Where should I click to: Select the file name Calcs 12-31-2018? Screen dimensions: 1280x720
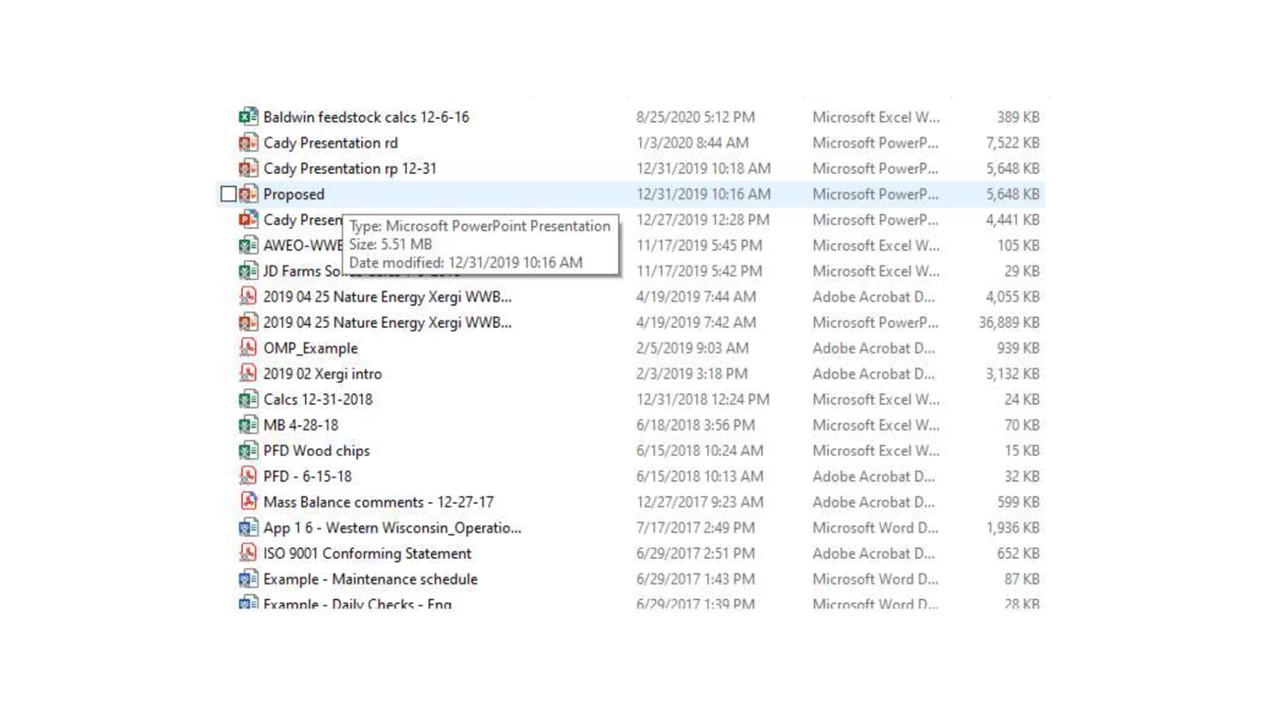[x=318, y=399]
